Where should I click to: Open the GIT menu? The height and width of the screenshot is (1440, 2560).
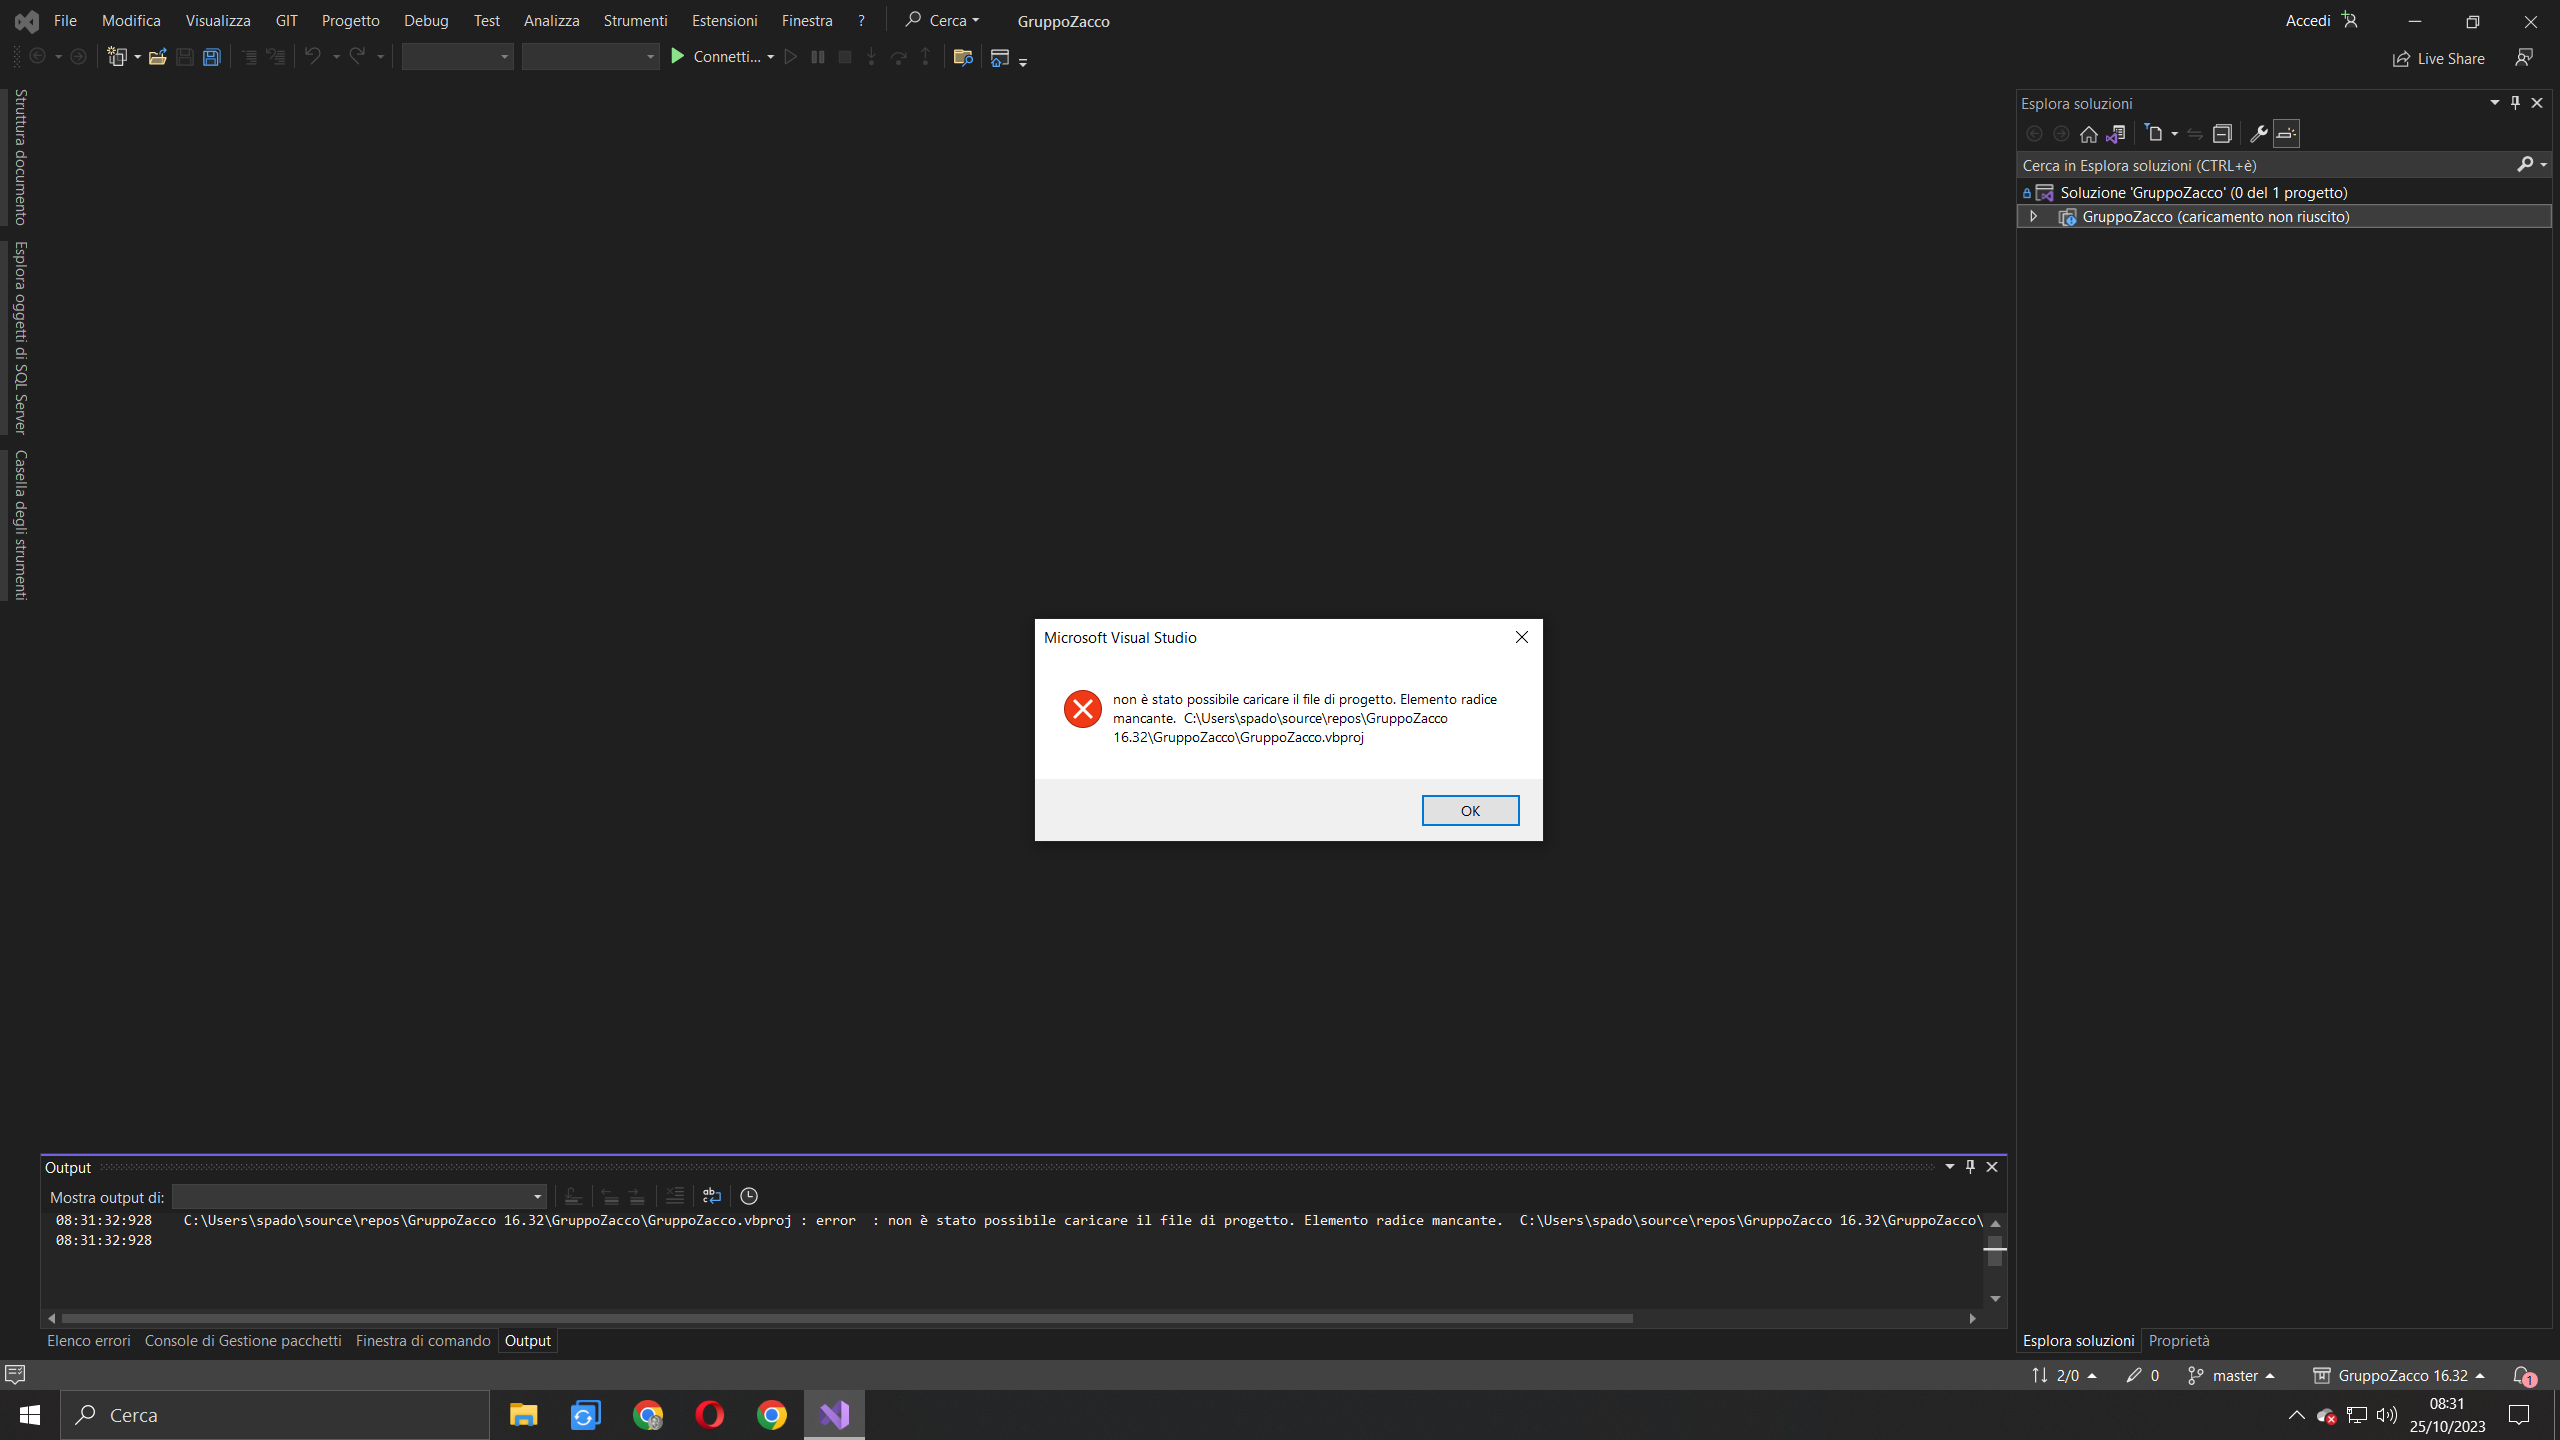click(286, 20)
